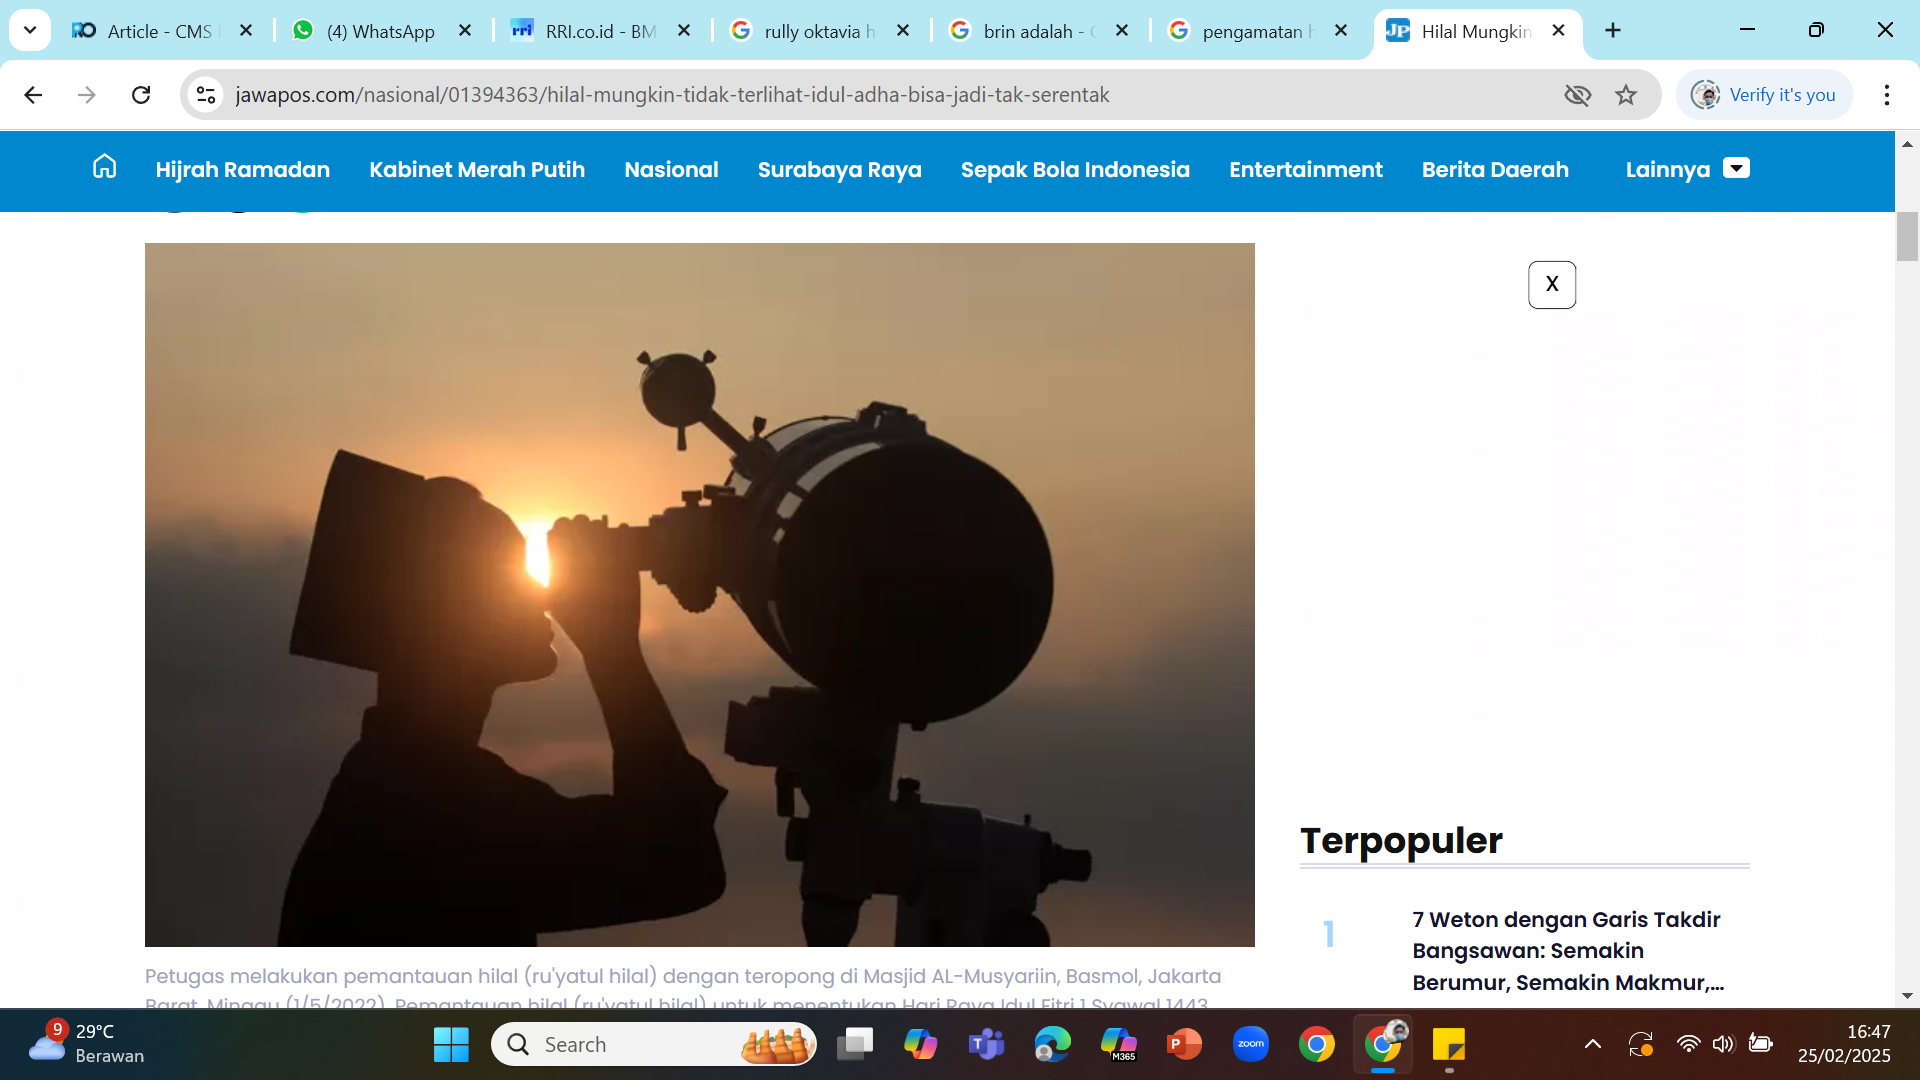Click the home icon in navigation bar
The image size is (1920, 1080).
104,168
